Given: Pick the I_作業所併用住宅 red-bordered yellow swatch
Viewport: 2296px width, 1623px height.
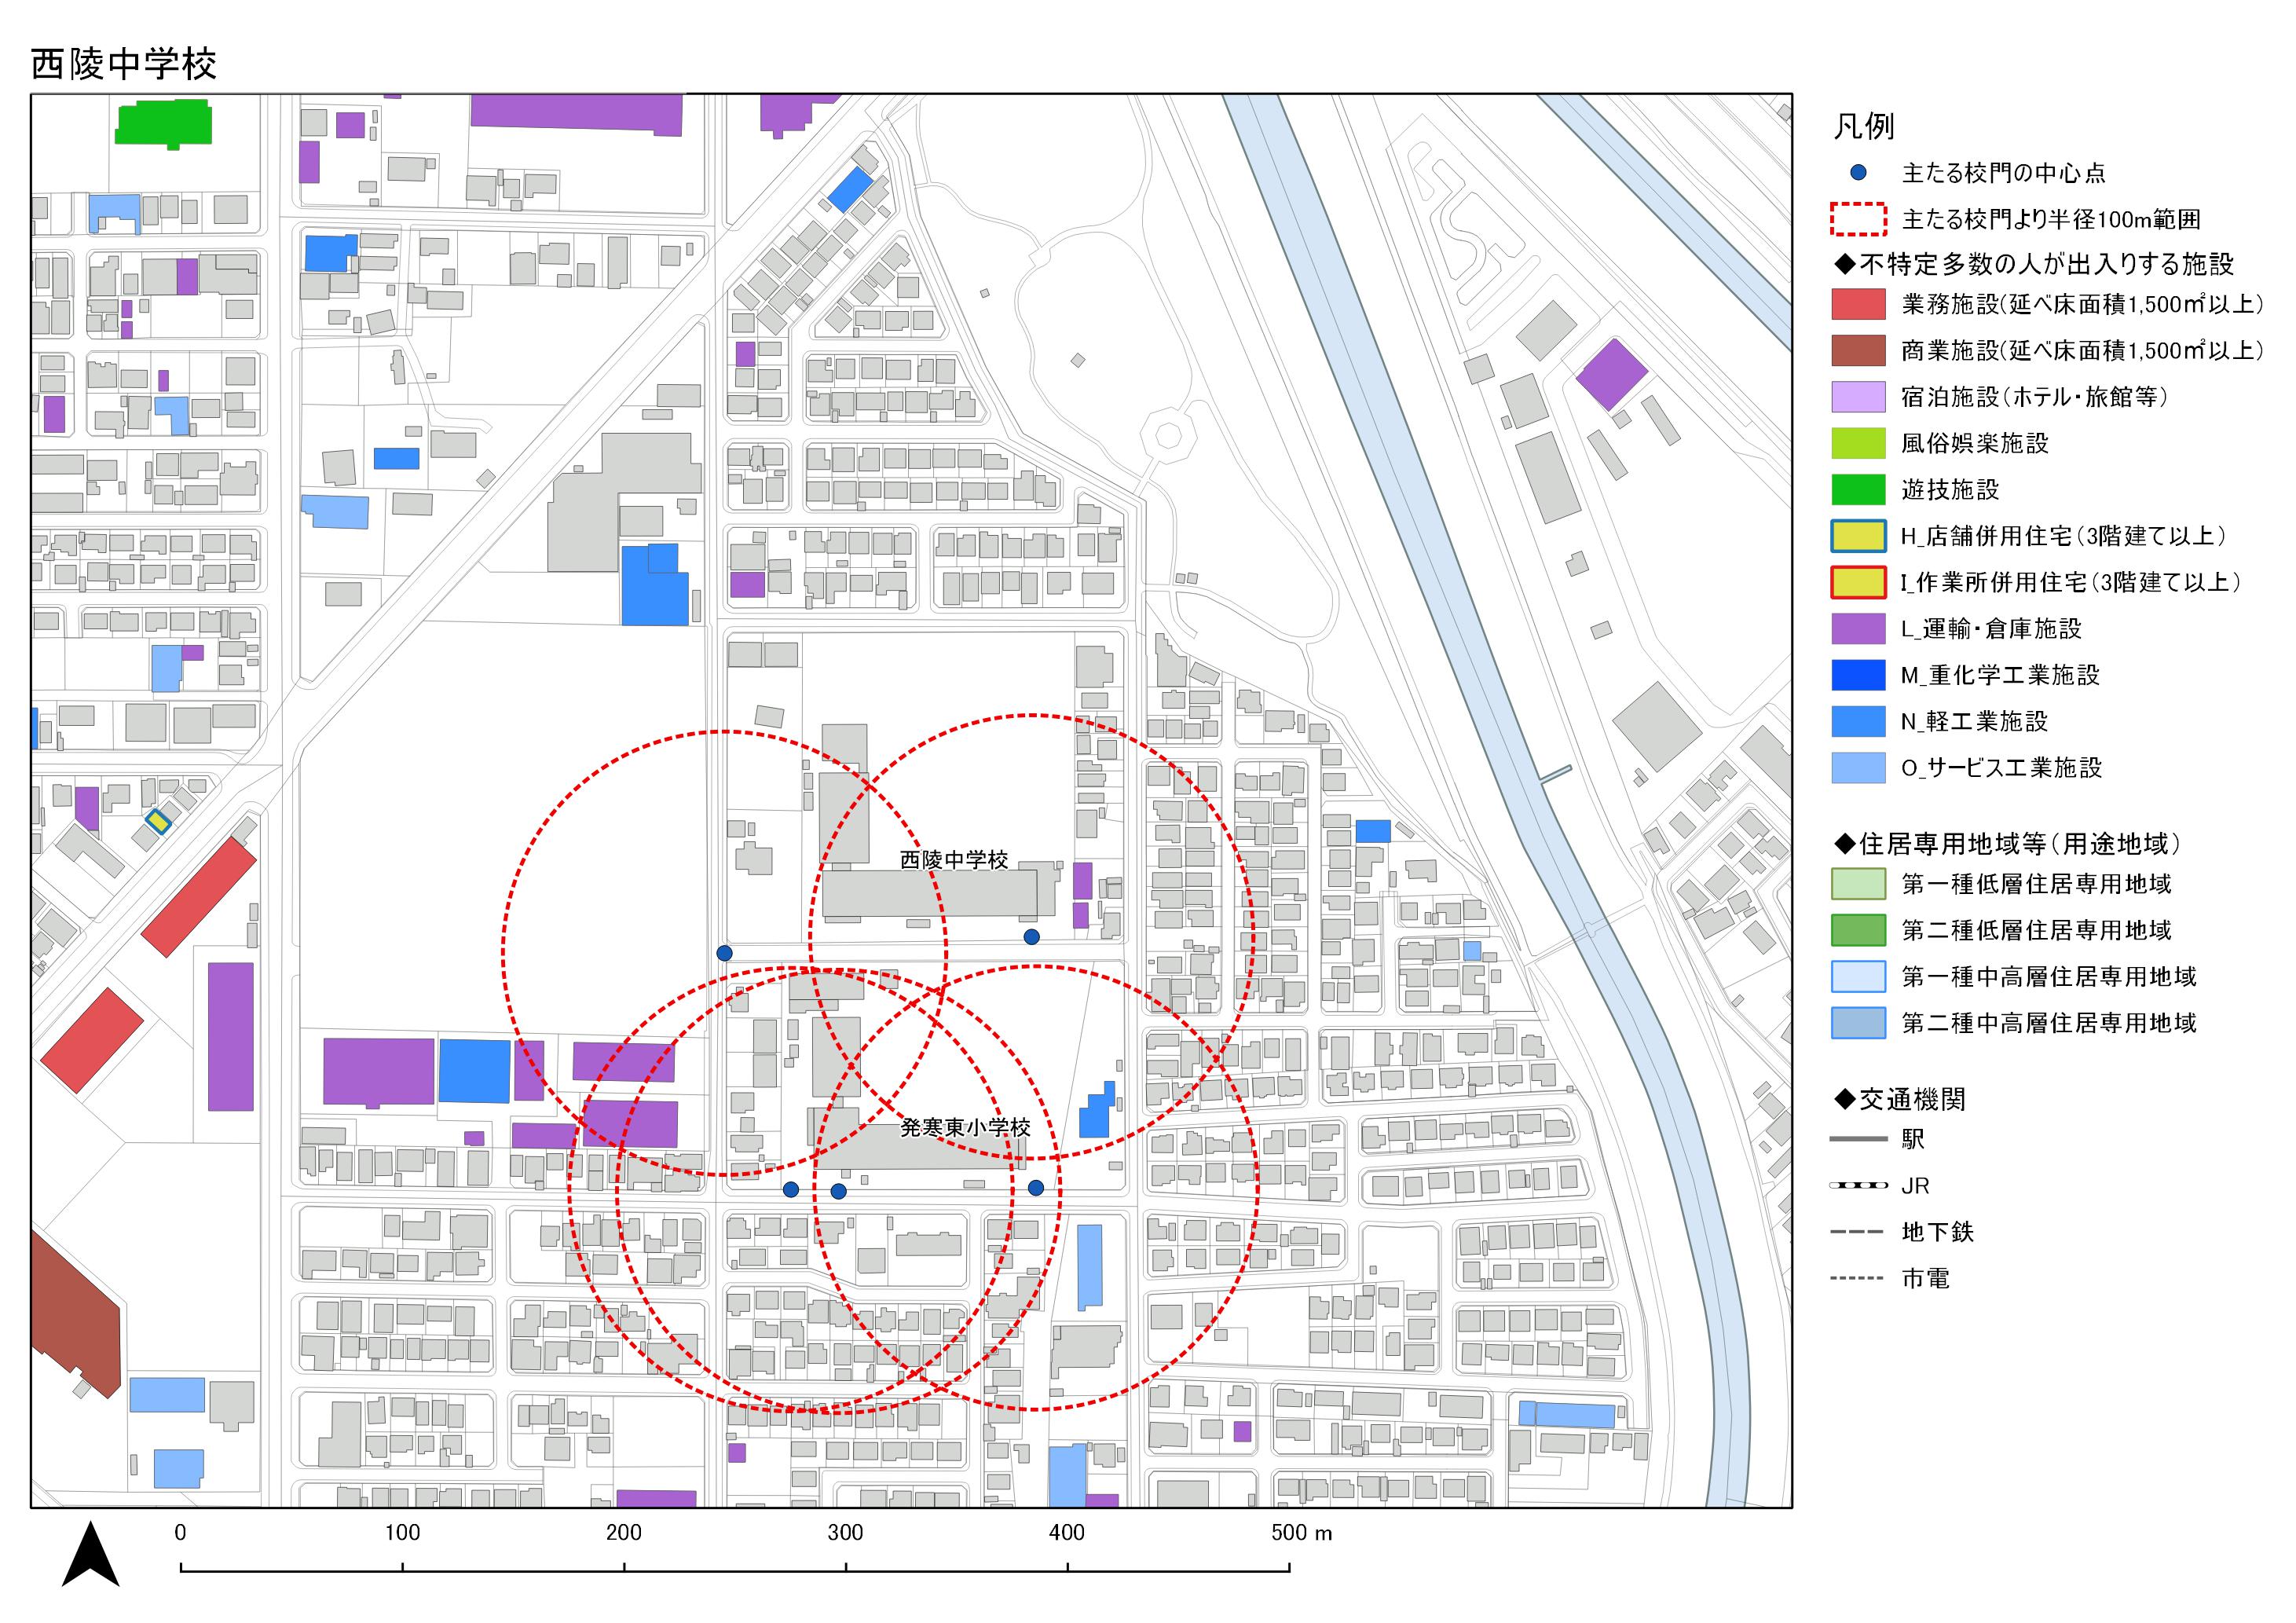Looking at the screenshot, I should tap(1858, 582).
